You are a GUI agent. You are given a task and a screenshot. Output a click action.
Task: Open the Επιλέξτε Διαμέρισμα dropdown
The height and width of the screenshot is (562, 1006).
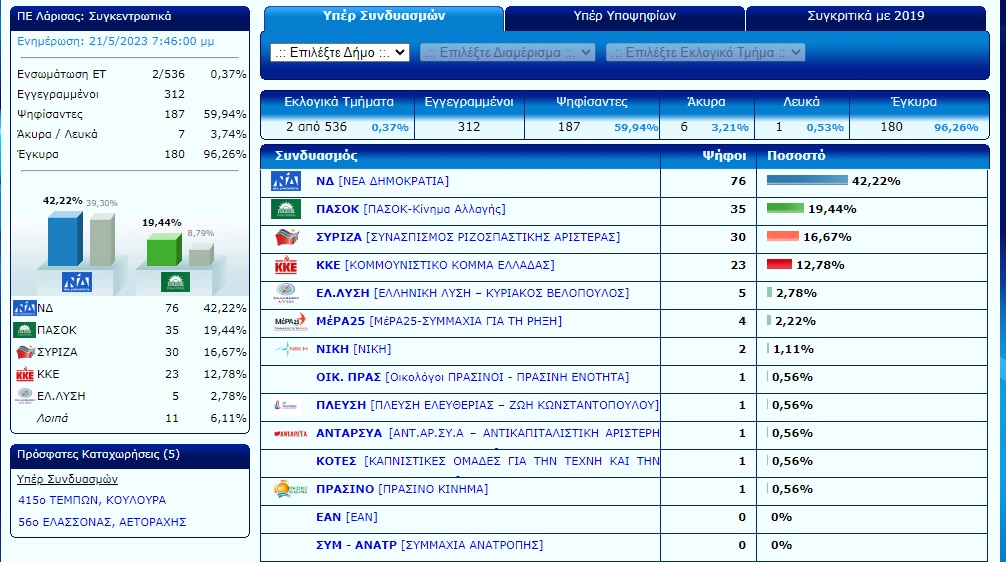coord(508,52)
